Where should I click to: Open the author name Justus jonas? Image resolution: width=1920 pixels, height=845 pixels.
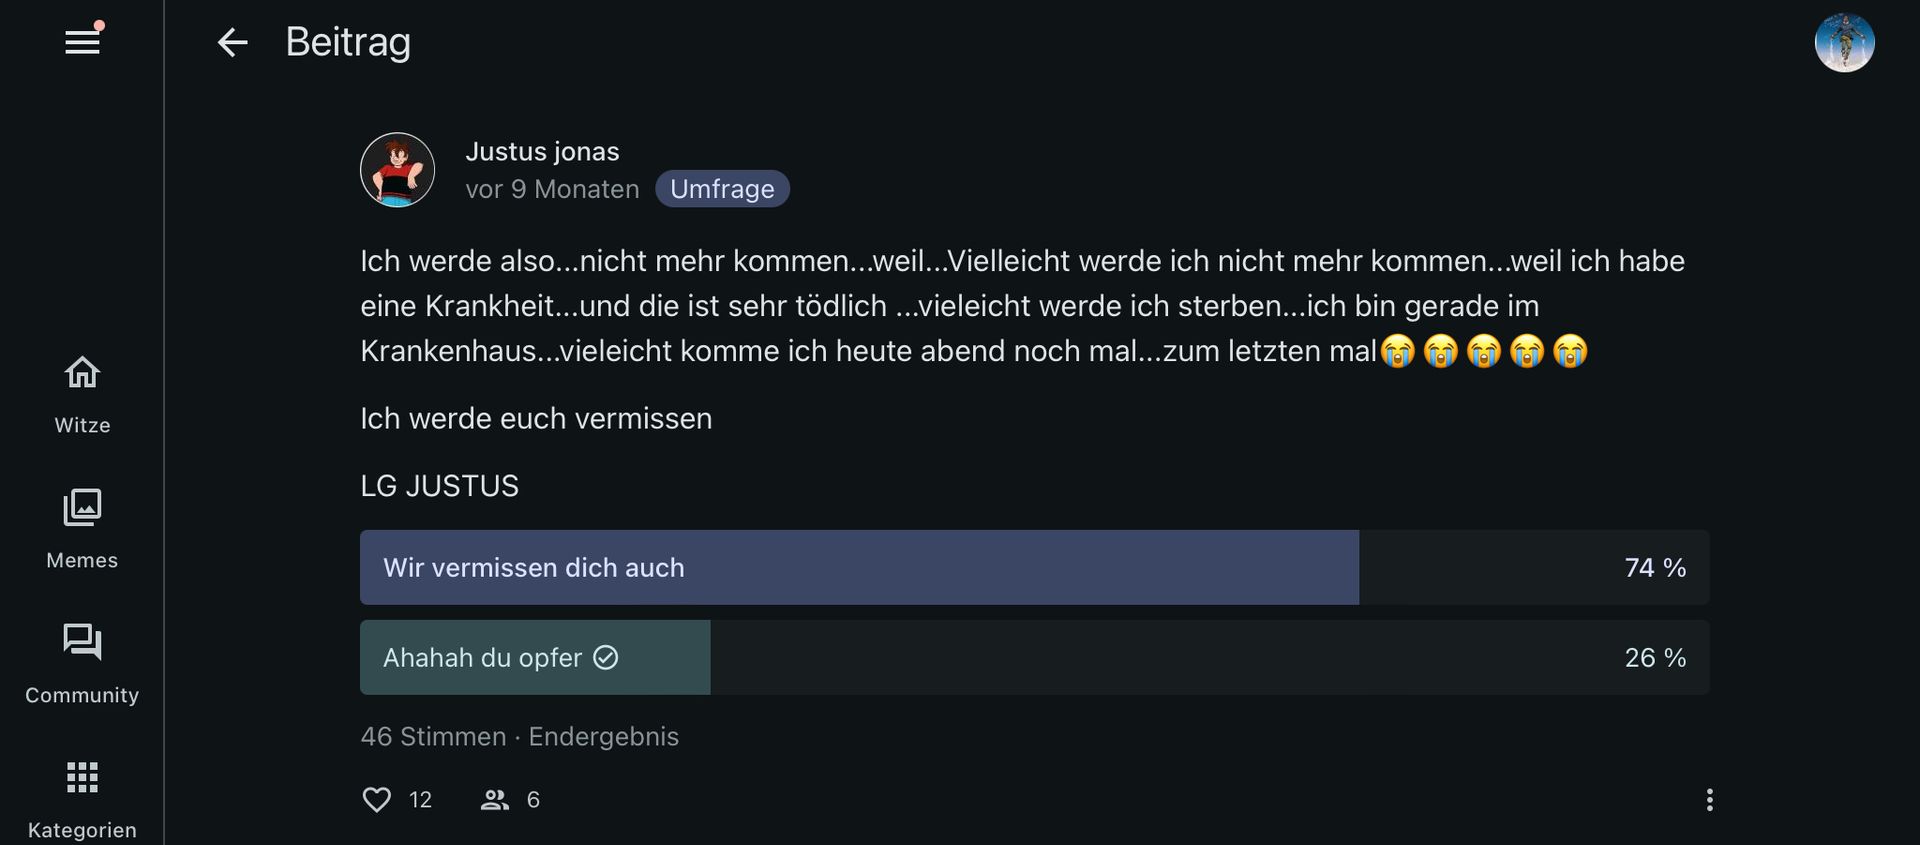point(542,151)
